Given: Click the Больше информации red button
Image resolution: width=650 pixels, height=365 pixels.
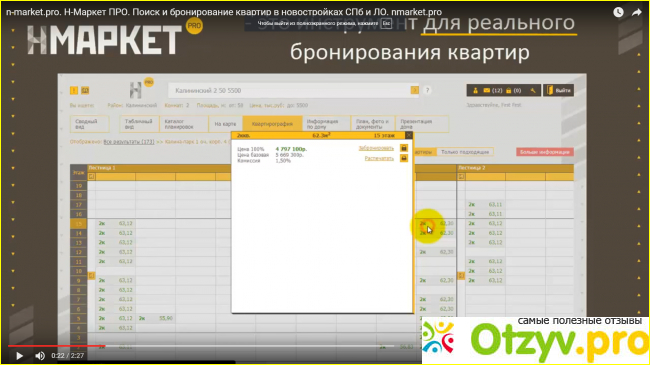Looking at the screenshot, I should (x=545, y=152).
